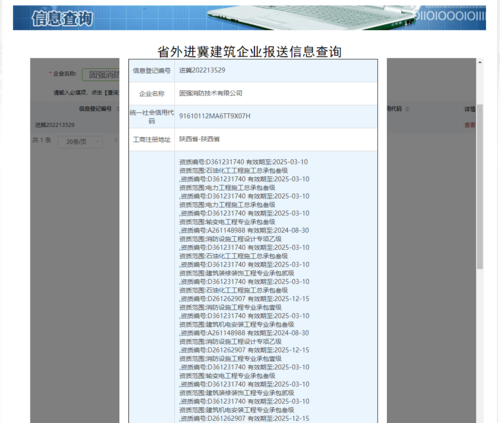500x423 pixels.
Task: Click the credit code 91610112MA6TT9X07H
Action: pos(215,116)
